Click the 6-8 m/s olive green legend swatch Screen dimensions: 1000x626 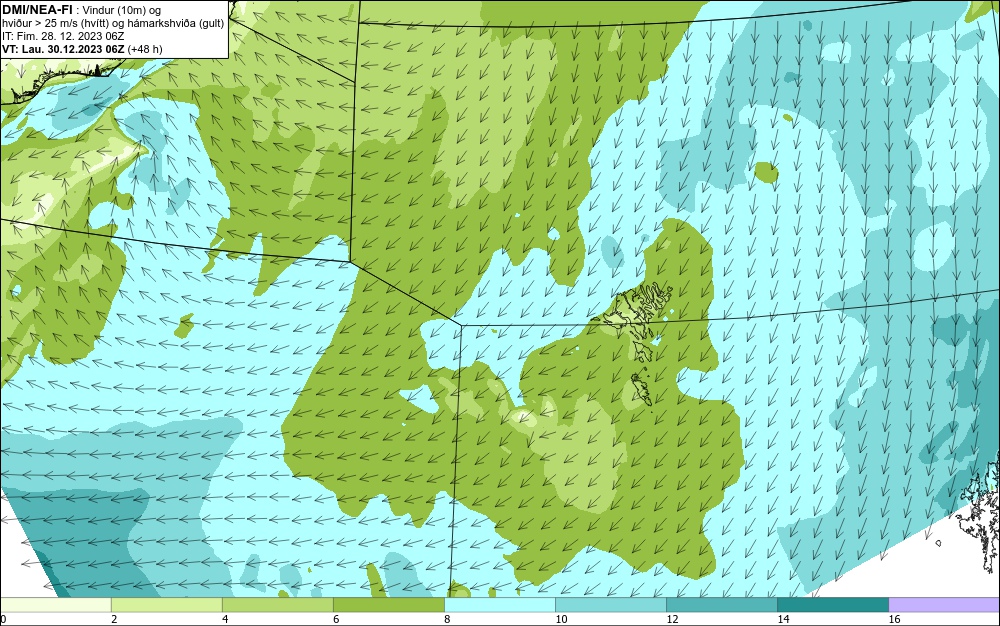point(388,605)
